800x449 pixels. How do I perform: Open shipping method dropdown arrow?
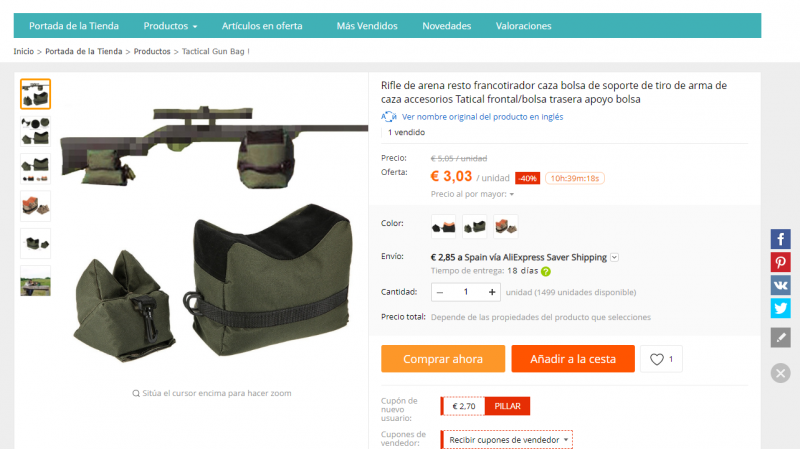point(614,257)
